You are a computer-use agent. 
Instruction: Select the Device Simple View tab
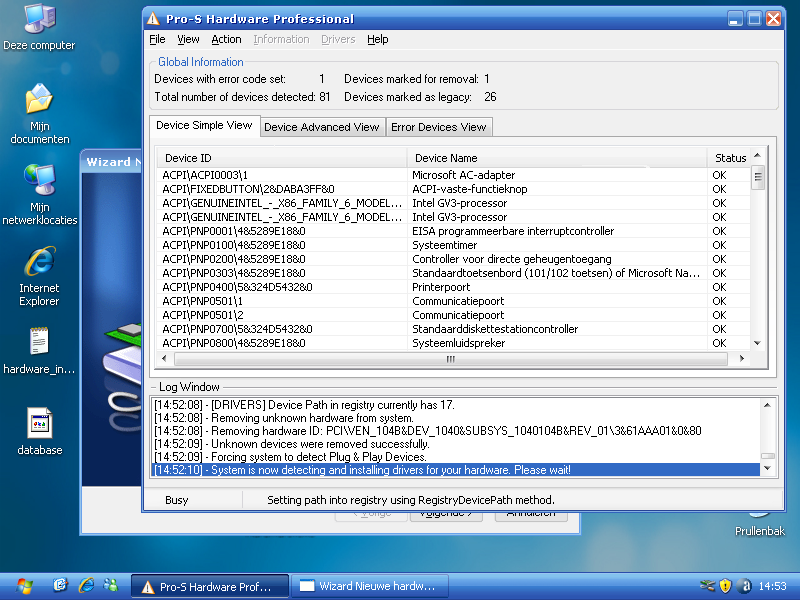pyautogui.click(x=204, y=126)
